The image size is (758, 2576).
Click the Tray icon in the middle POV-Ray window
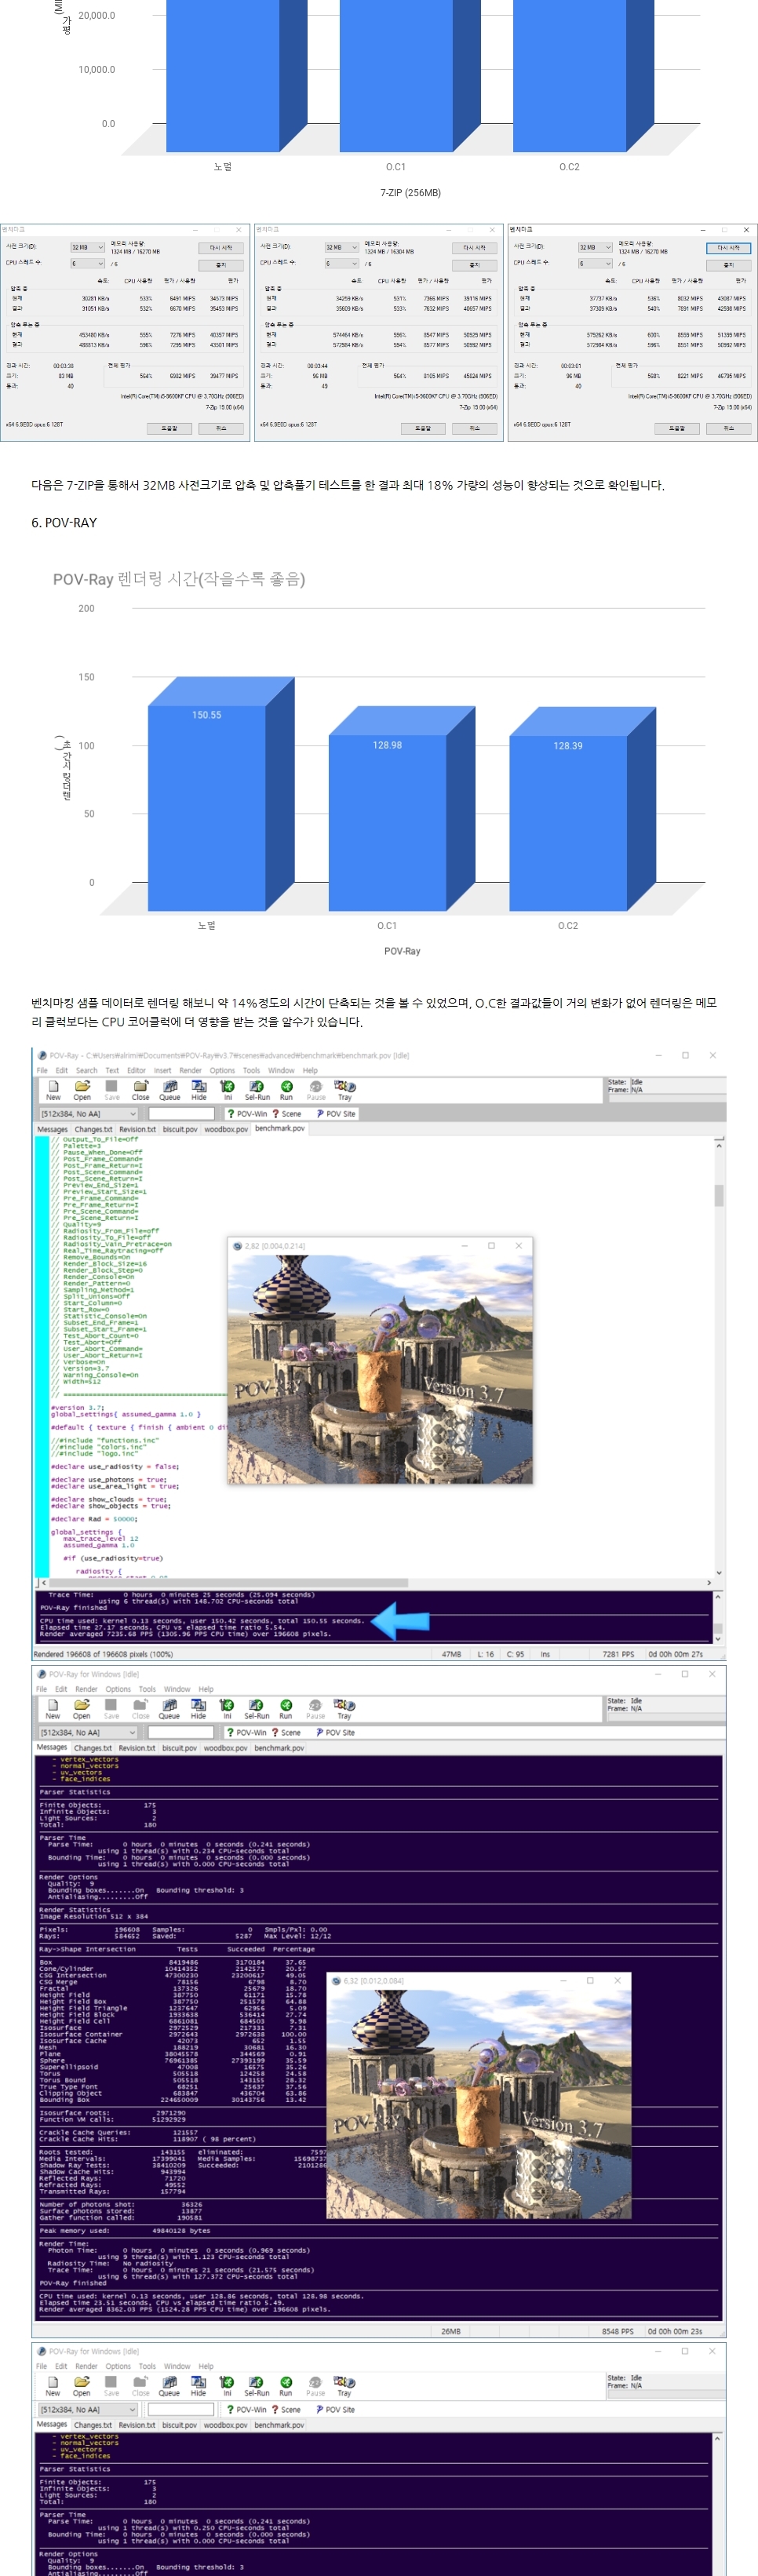(x=344, y=1708)
